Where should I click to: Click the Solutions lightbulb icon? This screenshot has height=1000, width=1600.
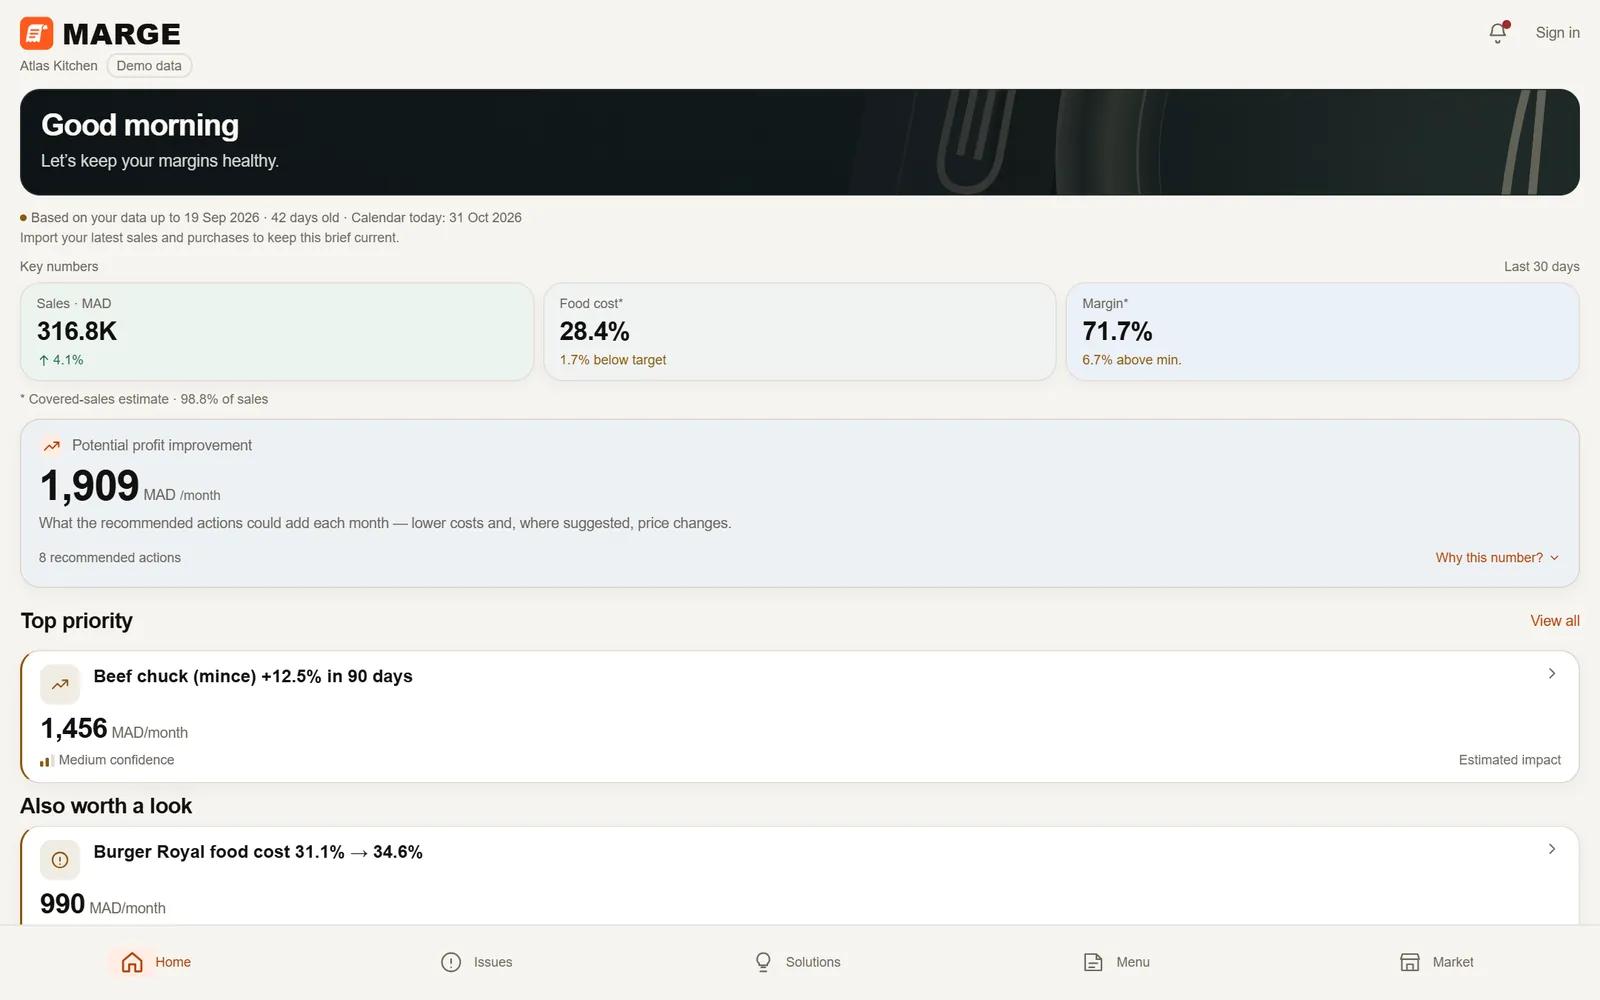763,962
